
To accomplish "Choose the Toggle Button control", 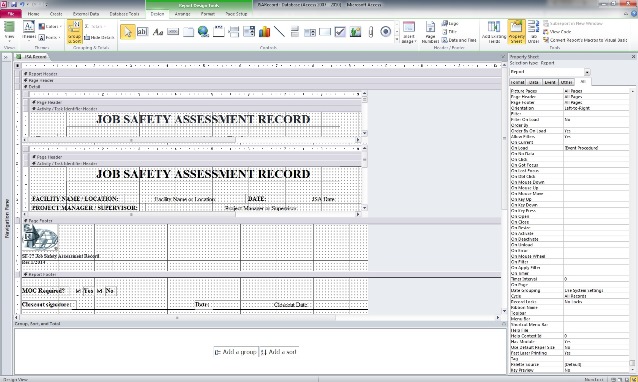I will point(295,31).
